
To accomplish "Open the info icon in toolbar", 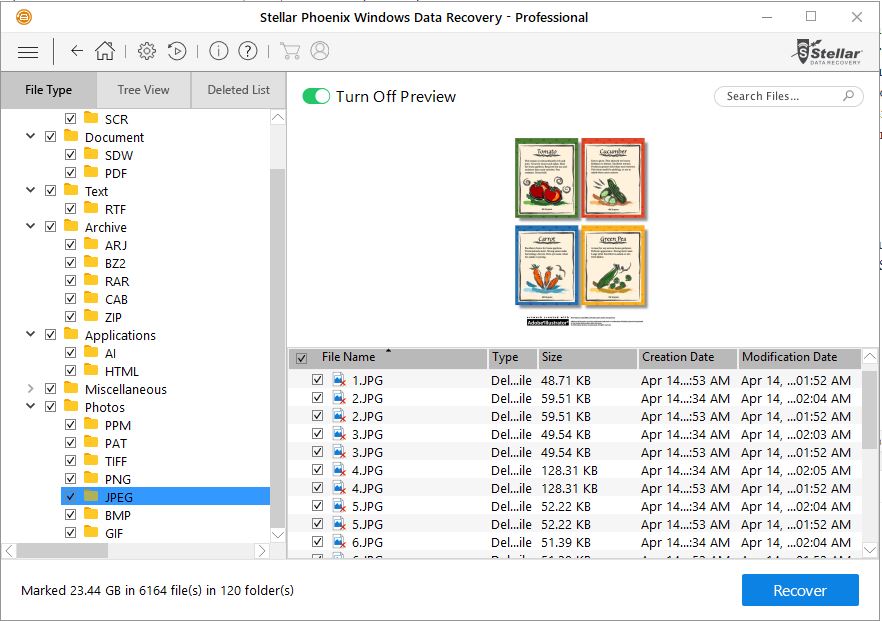I will tap(219, 51).
